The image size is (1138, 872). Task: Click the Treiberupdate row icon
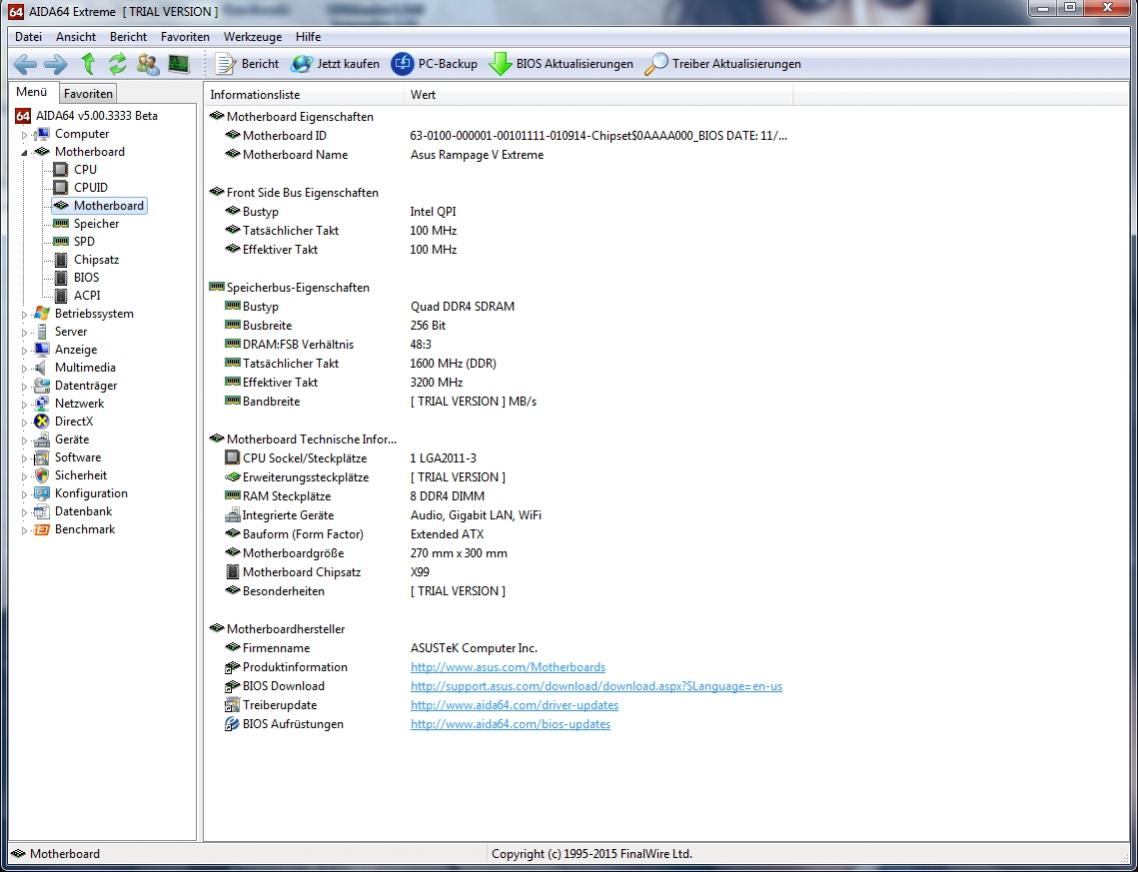[232, 704]
